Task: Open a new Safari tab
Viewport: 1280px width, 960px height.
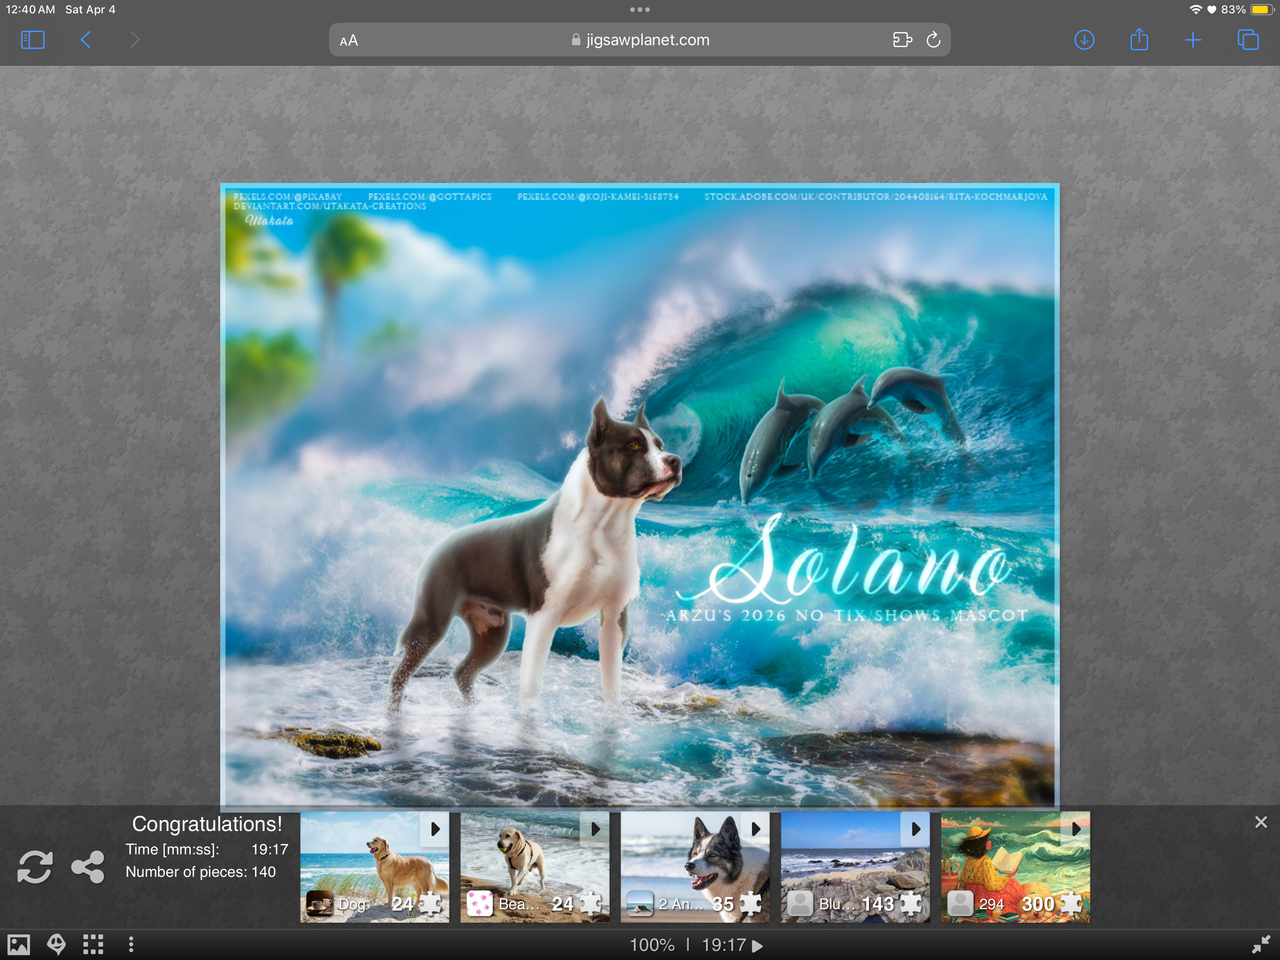Action: point(1193,40)
